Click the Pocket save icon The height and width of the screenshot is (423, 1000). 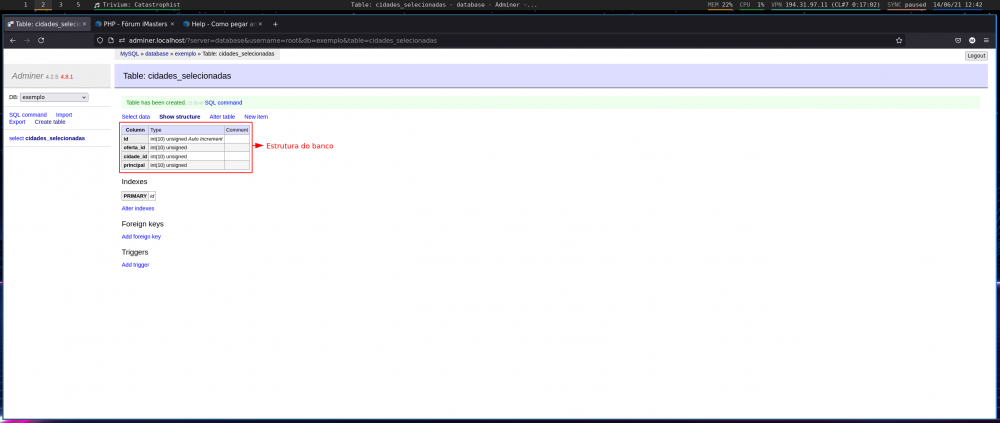957,40
